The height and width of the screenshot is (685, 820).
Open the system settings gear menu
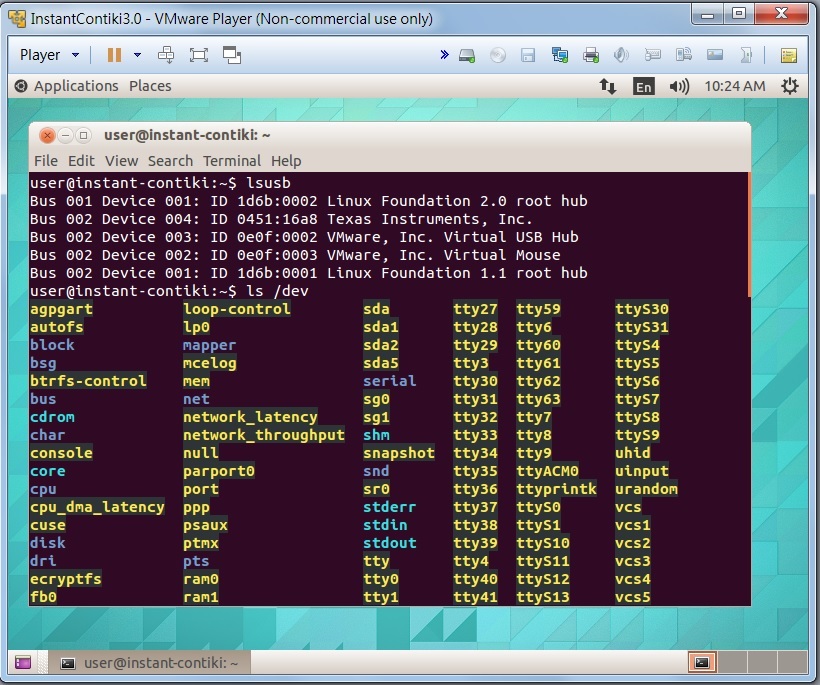tap(790, 86)
